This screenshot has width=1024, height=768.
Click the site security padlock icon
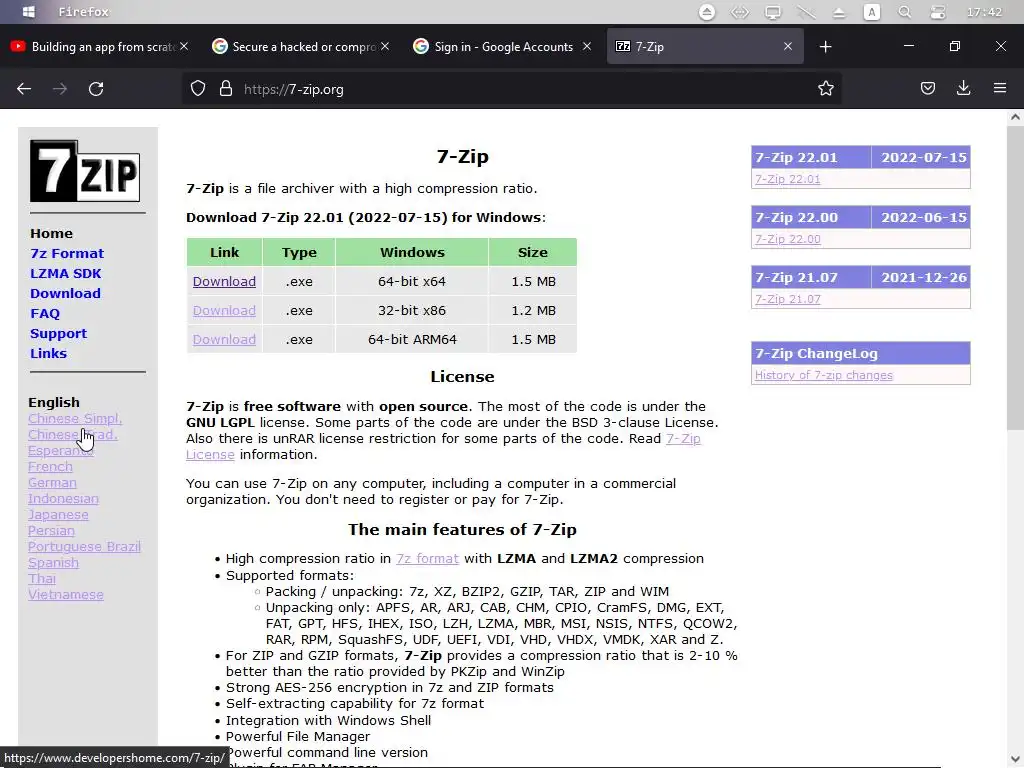pyautogui.click(x=226, y=89)
